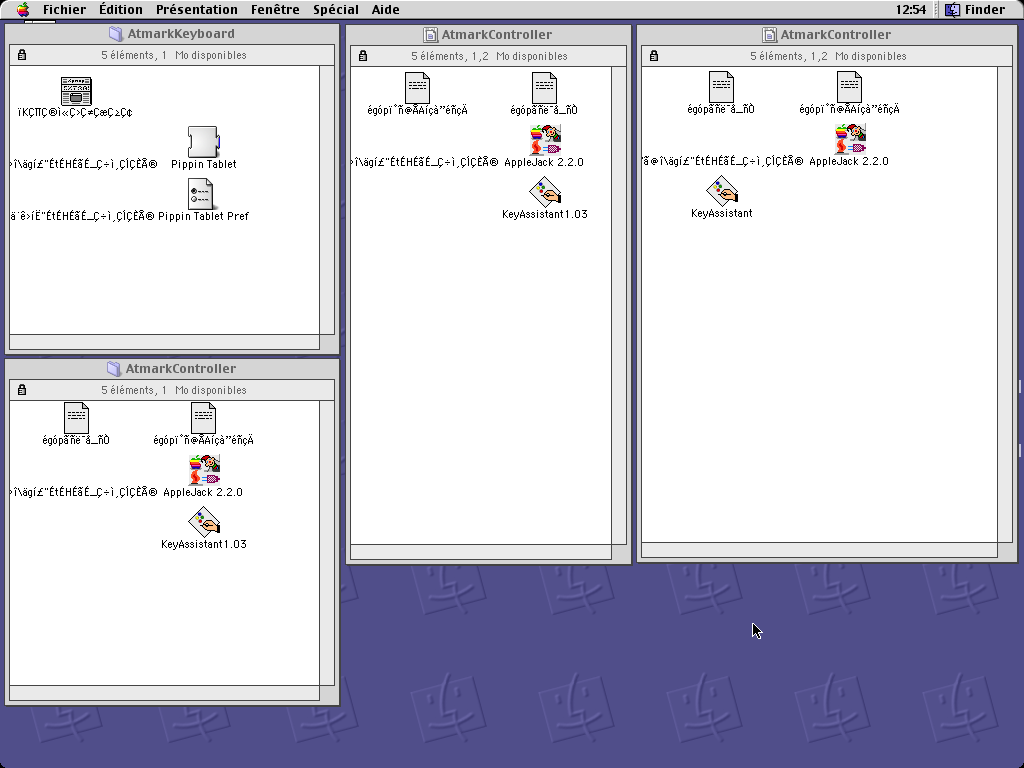The height and width of the screenshot is (768, 1024).
Task: Click the lock icon in rightmost AtmarkController window
Action: [x=654, y=56]
